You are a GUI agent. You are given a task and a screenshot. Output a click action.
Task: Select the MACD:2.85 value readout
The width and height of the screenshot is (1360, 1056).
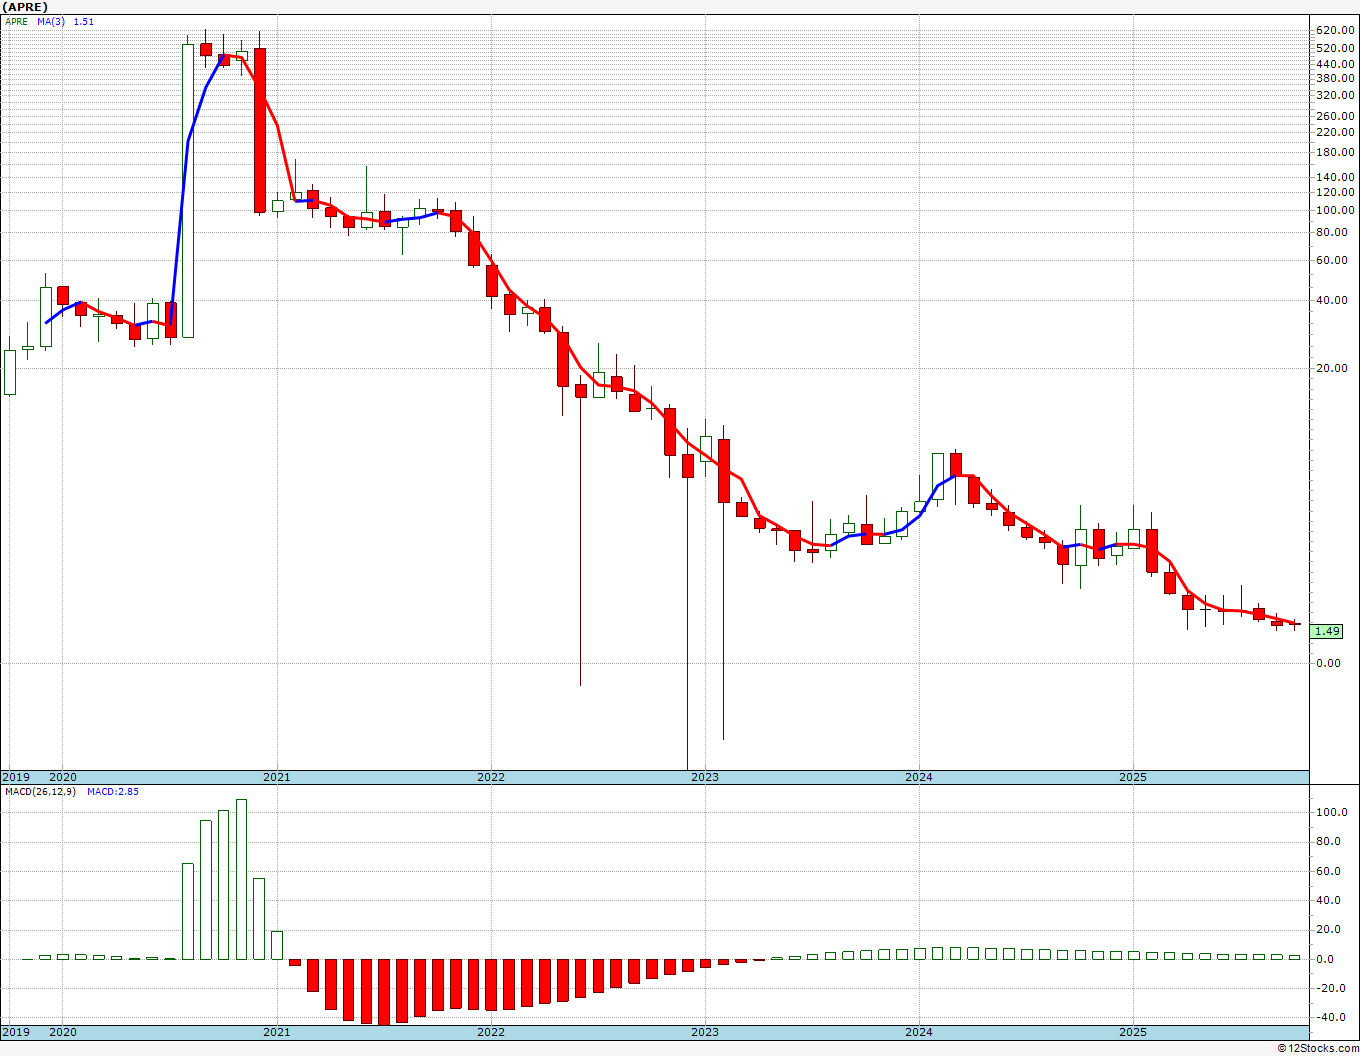pos(112,792)
